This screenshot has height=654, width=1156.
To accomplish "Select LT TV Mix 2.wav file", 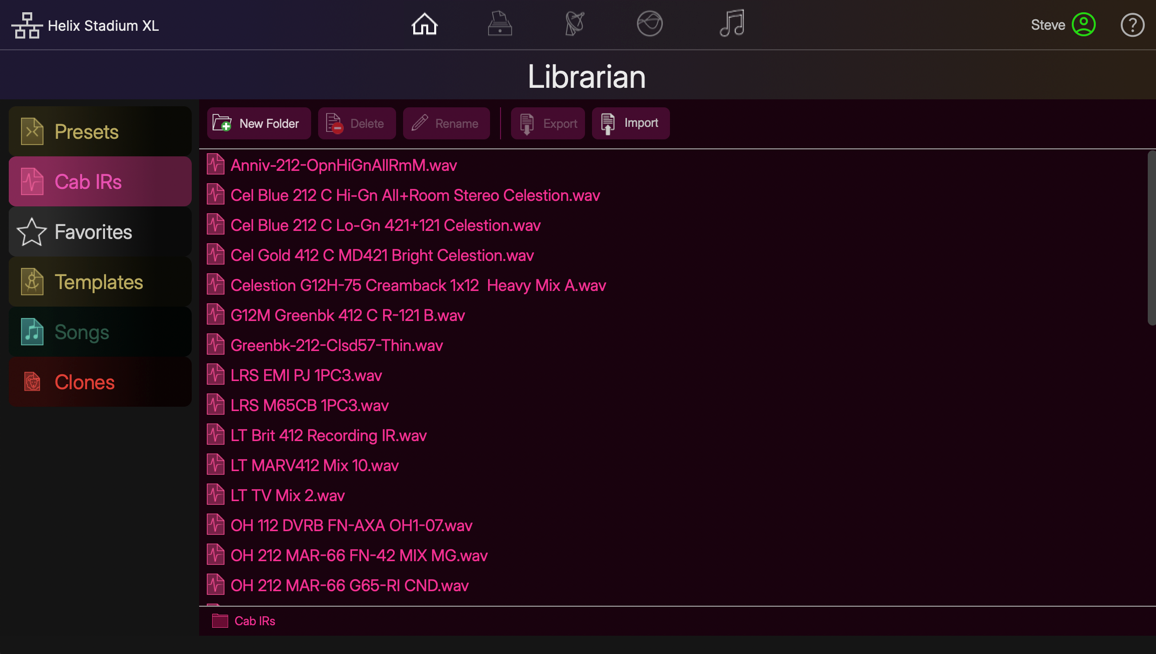I will click(x=288, y=495).
